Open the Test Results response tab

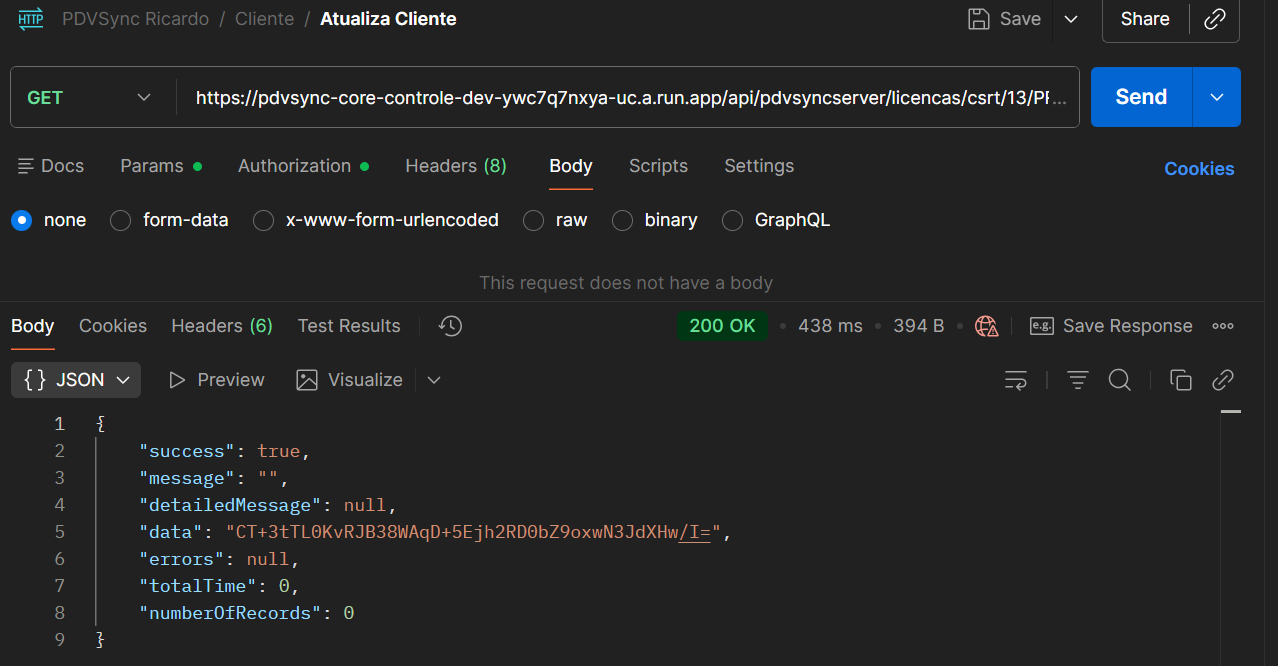(x=348, y=326)
